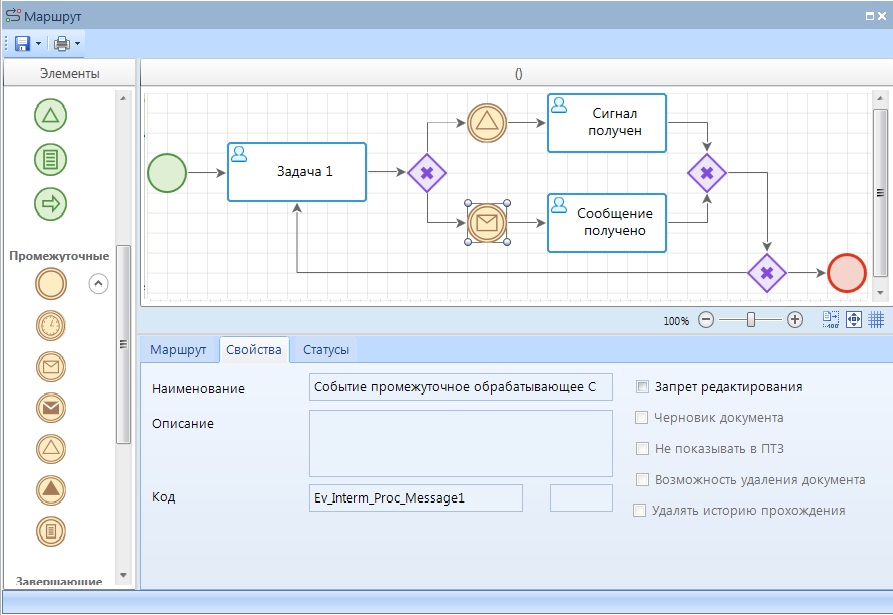Click into the Описание text area
Viewport: 893px width, 615px height.
pos(460,443)
